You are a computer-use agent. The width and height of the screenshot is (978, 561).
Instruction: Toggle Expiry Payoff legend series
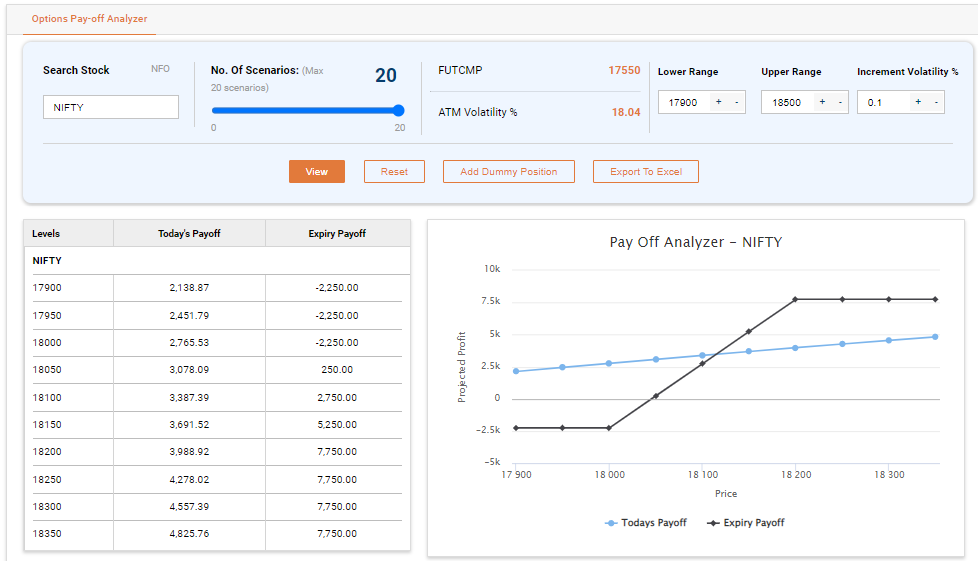pos(746,523)
